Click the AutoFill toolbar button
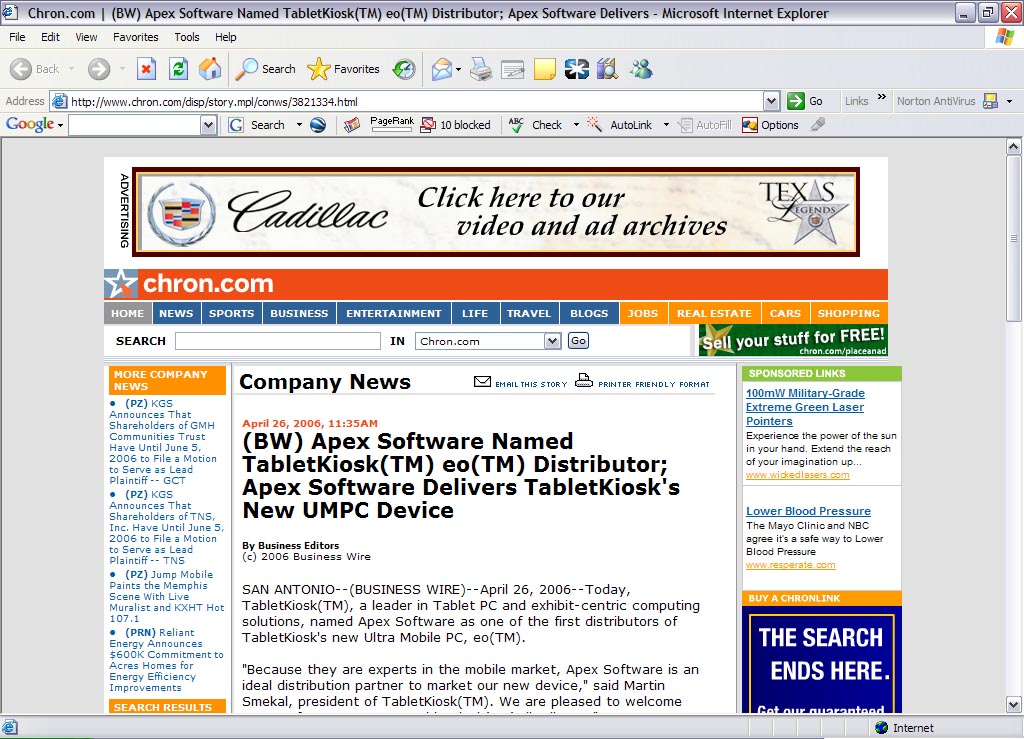The image size is (1024, 739). pos(705,125)
